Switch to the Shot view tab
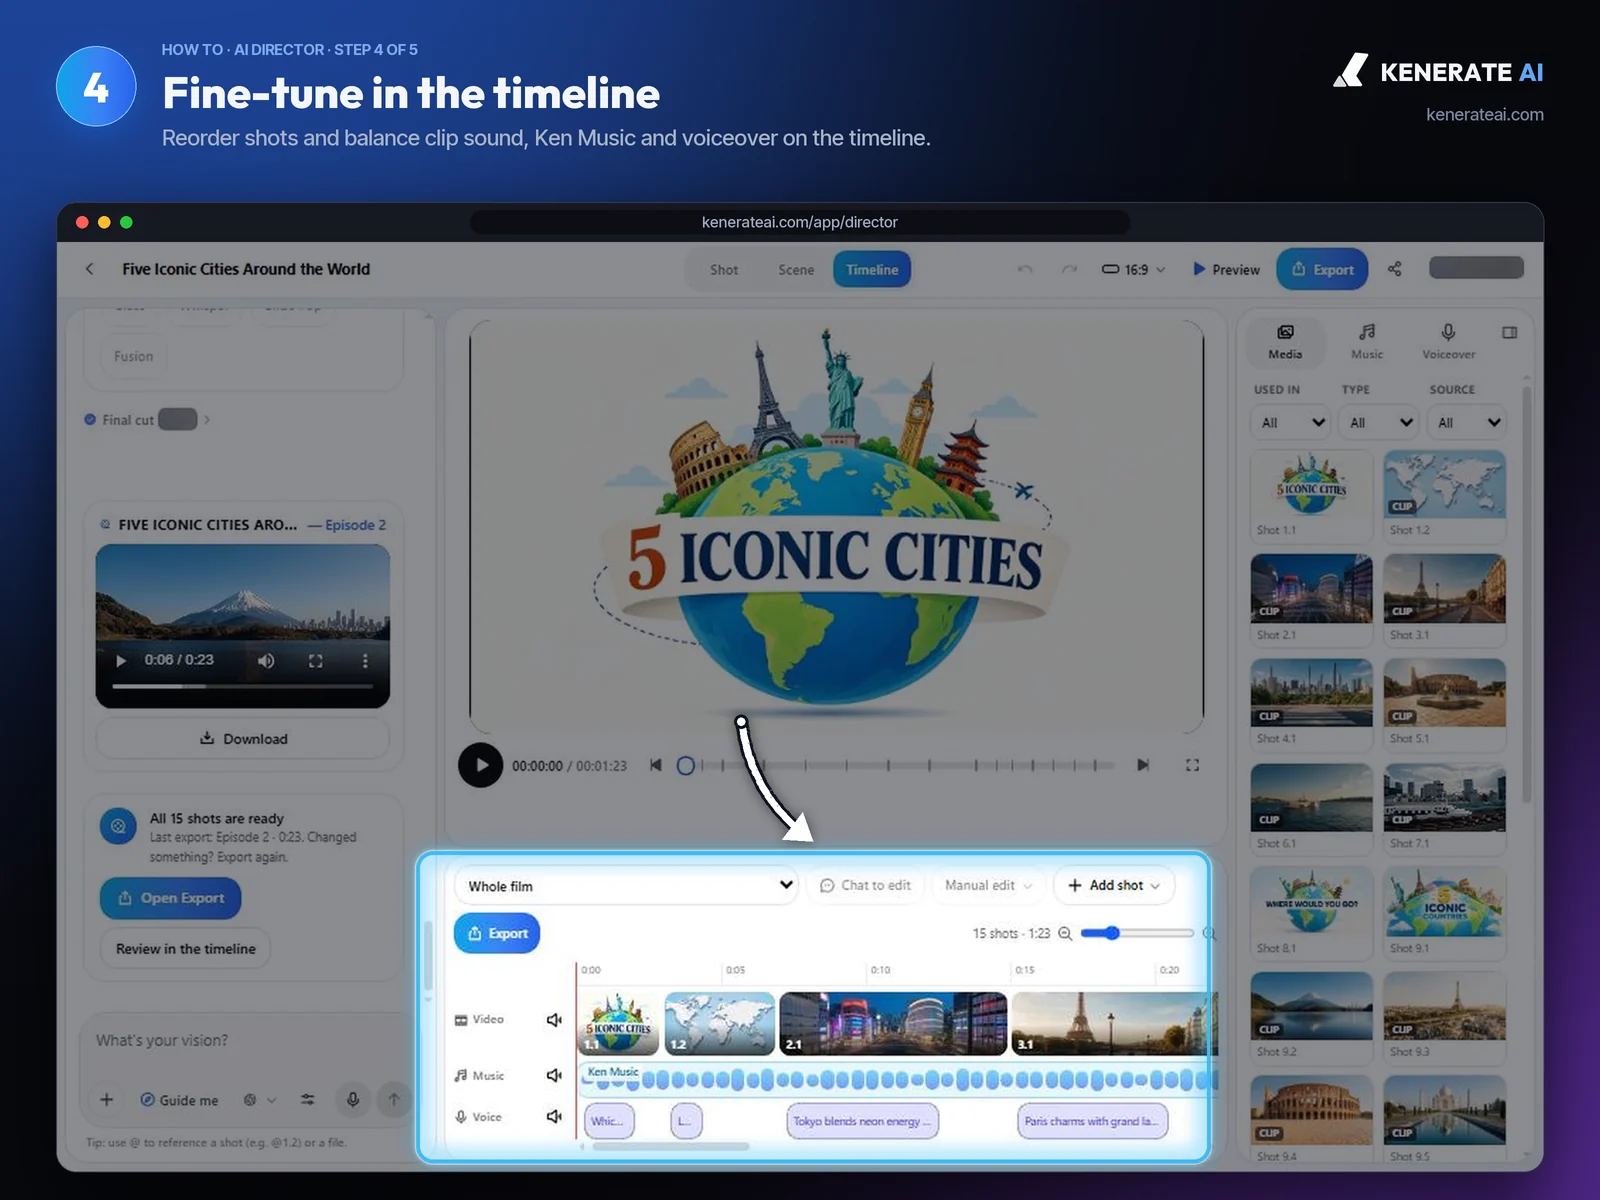Image resolution: width=1600 pixels, height=1200 pixels. click(x=724, y=270)
